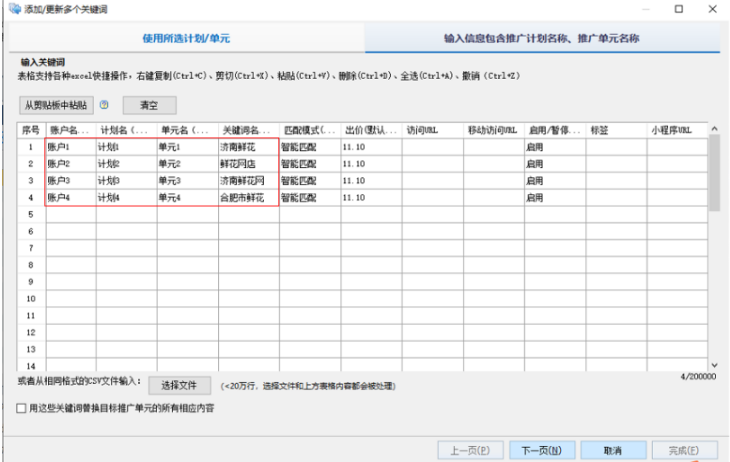Select cell 计划1
This screenshot has width=730, height=462.
pyautogui.click(x=127, y=147)
